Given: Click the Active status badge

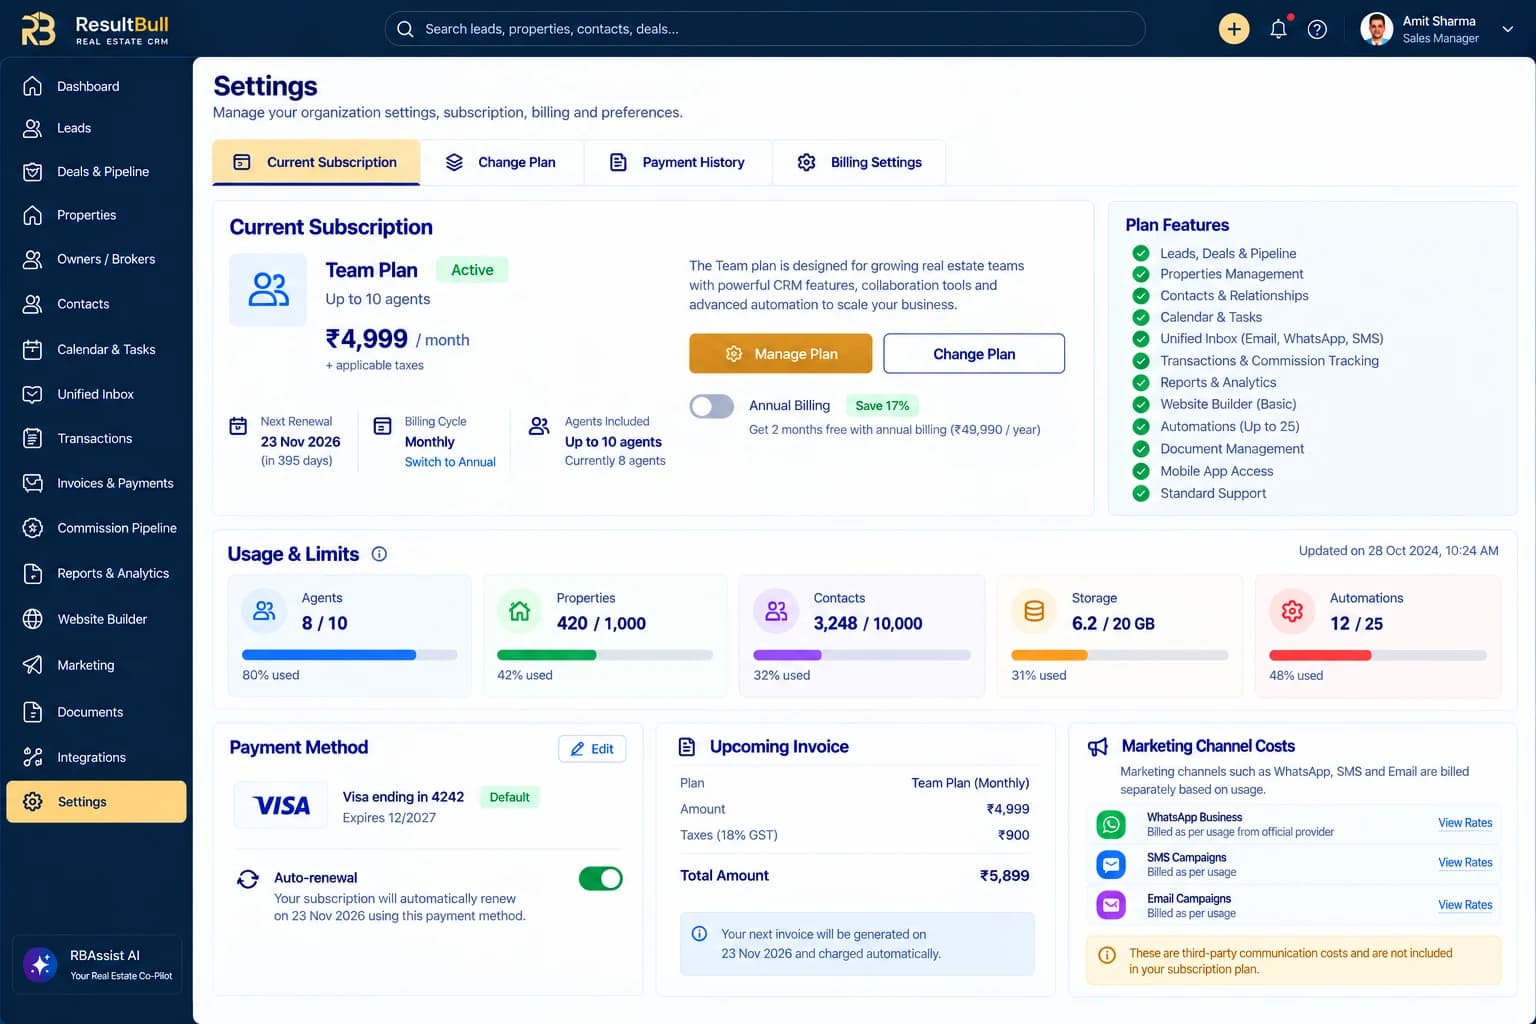Looking at the screenshot, I should click(472, 270).
